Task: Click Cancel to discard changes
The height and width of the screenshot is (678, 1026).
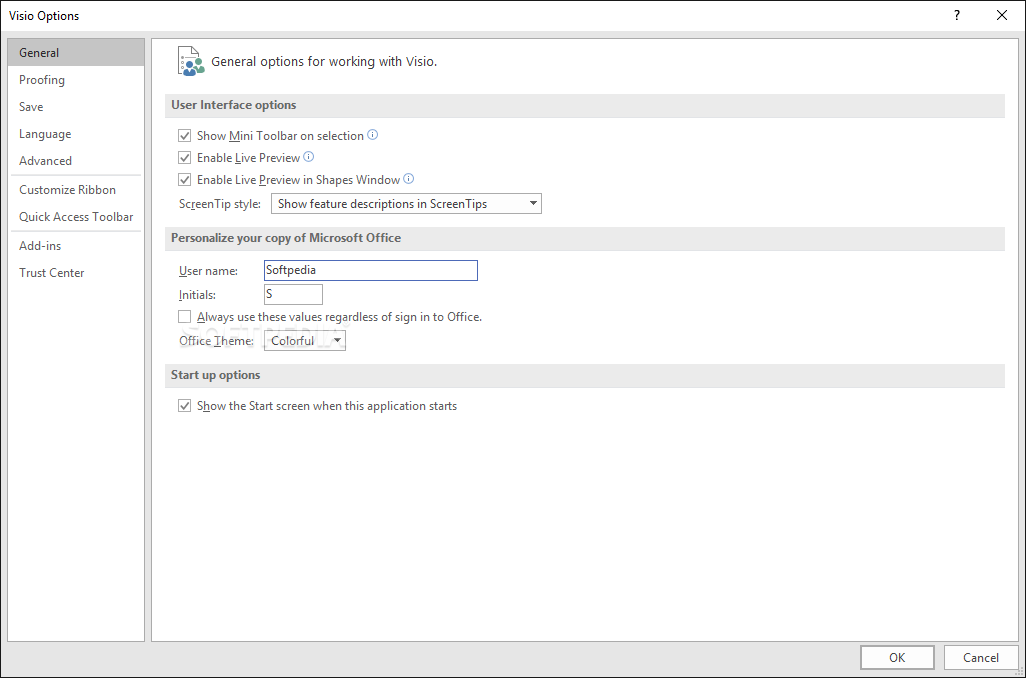Action: pyautogui.click(x=981, y=658)
